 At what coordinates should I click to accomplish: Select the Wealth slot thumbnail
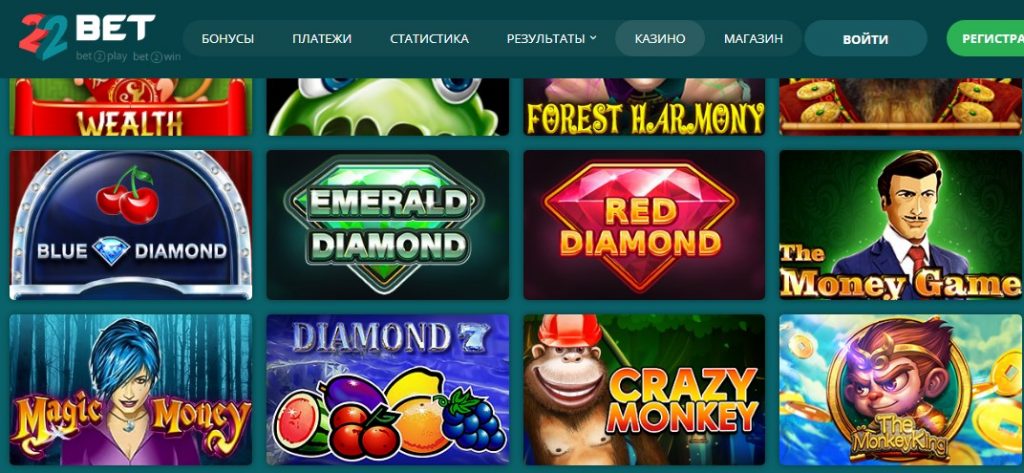[131, 106]
